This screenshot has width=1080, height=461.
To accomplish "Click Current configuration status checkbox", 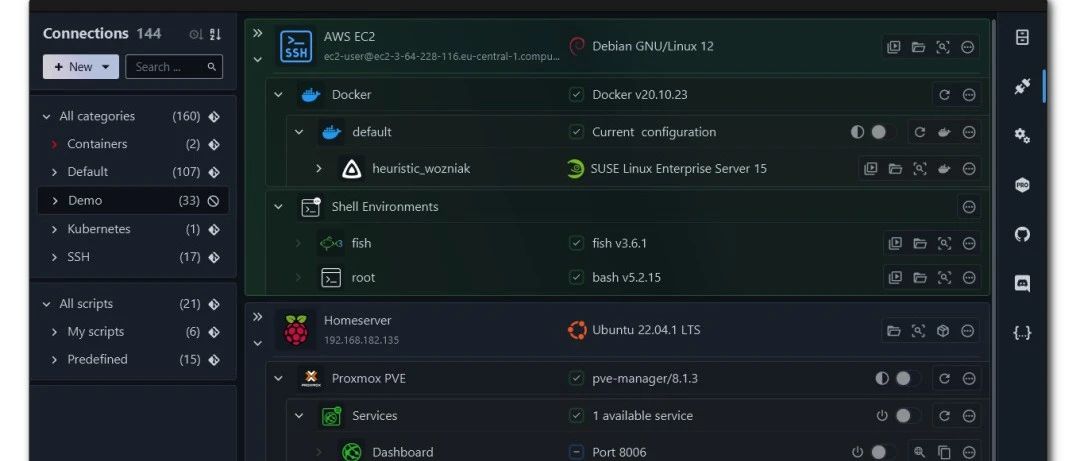I will click(x=577, y=132).
